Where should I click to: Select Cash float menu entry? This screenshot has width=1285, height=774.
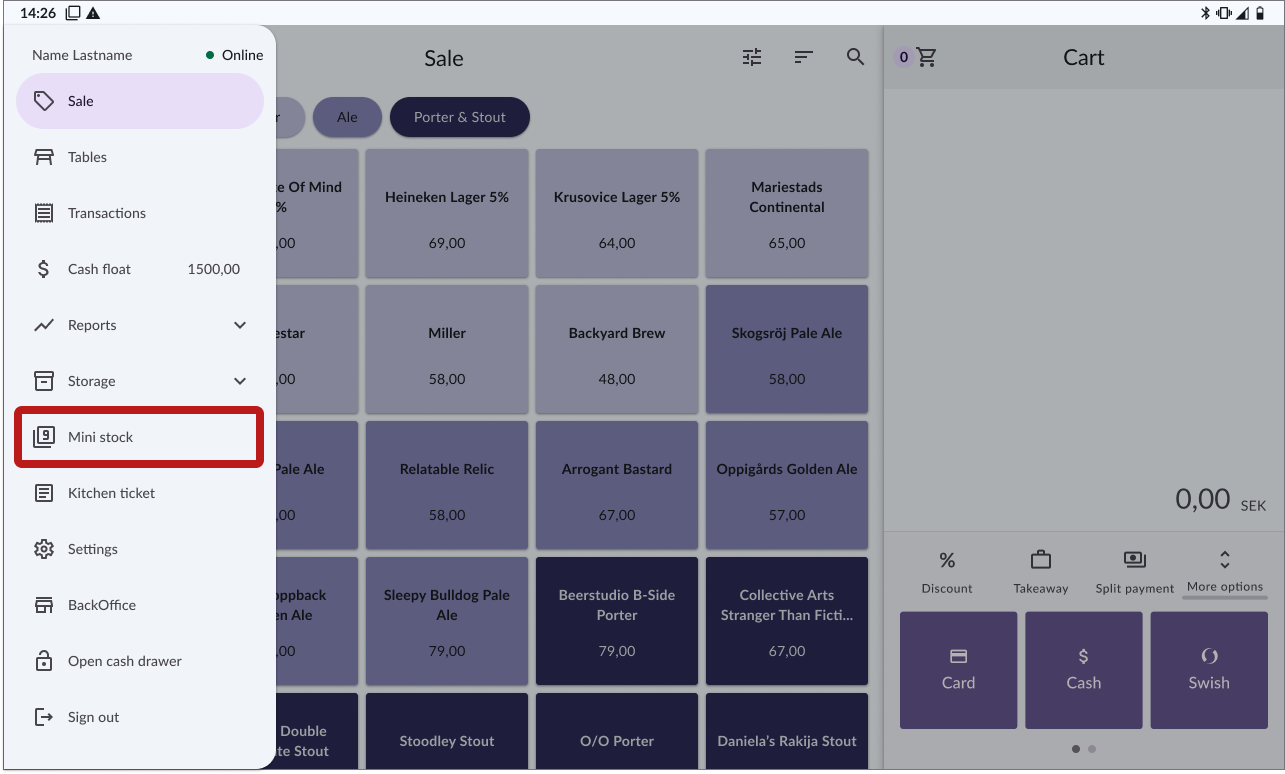tap(139, 269)
